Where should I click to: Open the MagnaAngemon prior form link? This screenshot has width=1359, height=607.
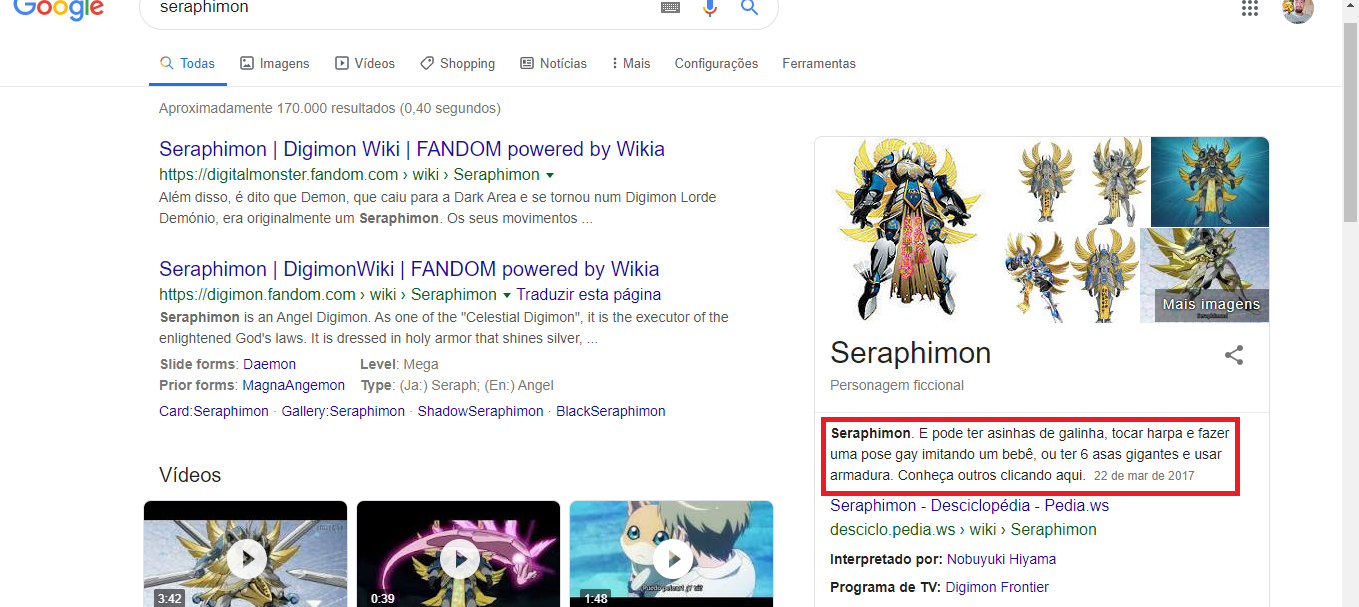tap(293, 385)
